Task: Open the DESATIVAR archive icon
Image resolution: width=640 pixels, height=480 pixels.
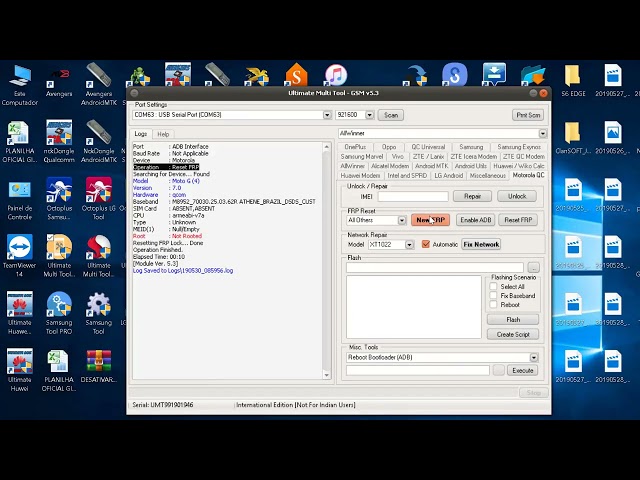Action: [98, 367]
